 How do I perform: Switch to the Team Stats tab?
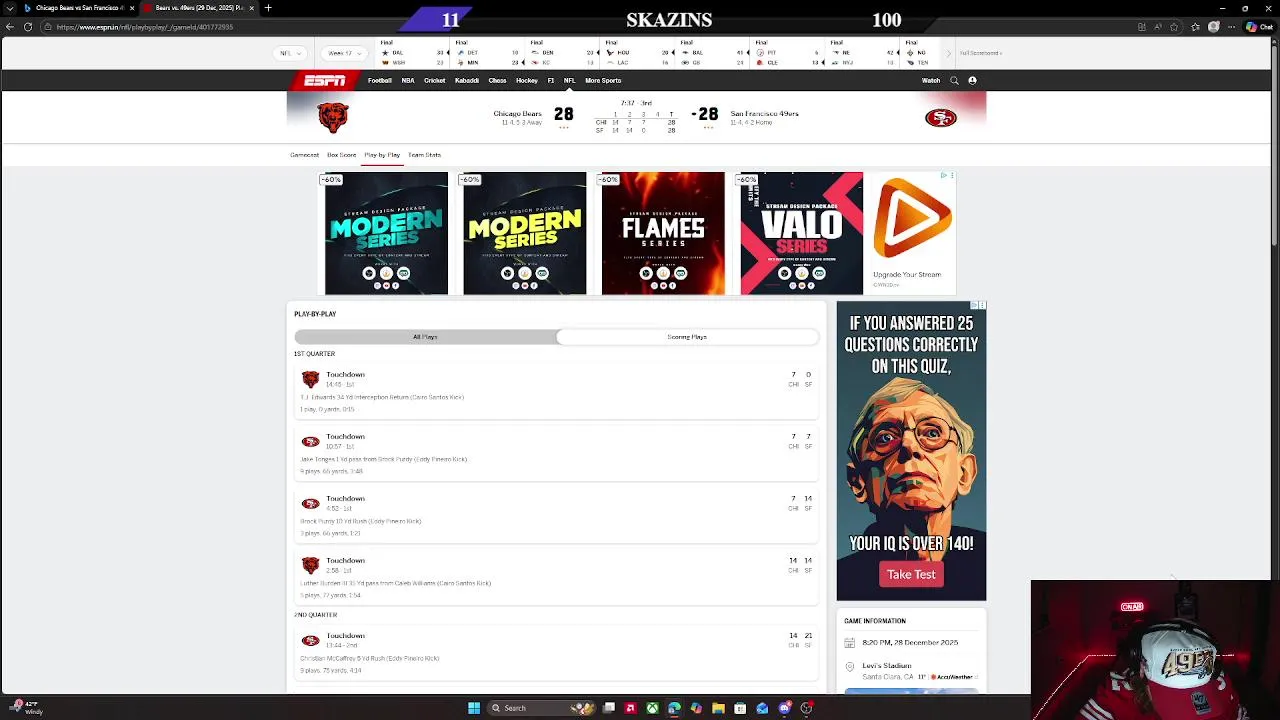click(424, 155)
